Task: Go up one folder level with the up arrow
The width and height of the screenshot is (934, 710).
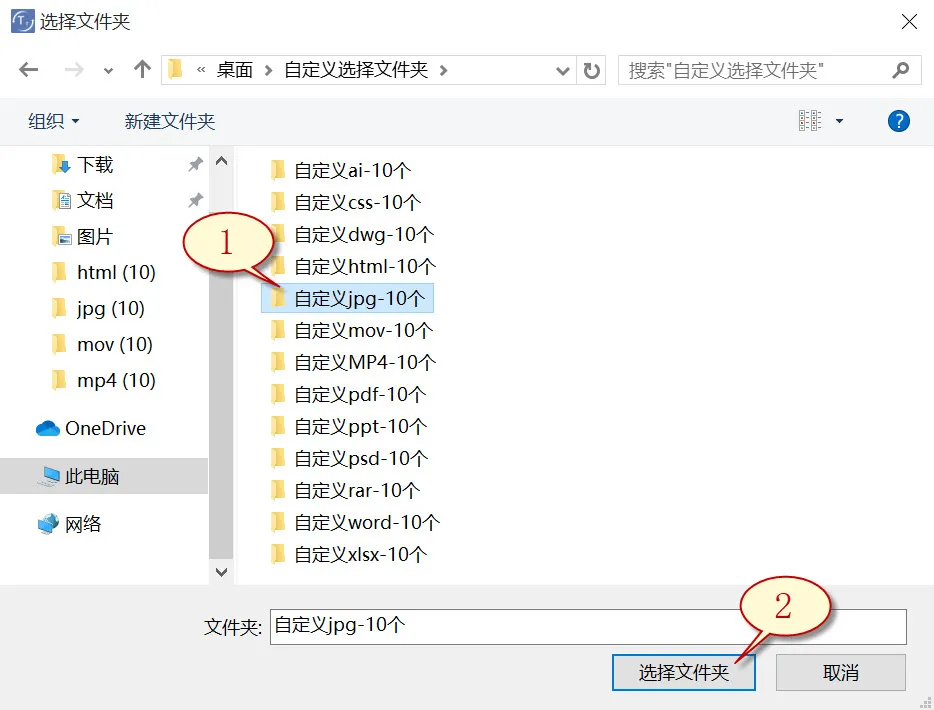Action: click(141, 69)
